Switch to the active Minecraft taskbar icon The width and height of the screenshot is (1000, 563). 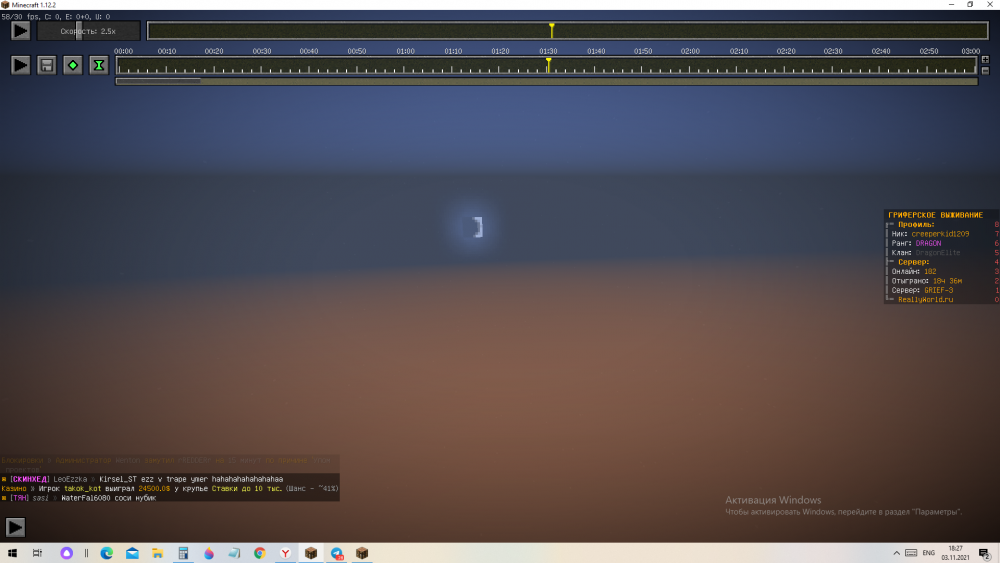pos(311,553)
